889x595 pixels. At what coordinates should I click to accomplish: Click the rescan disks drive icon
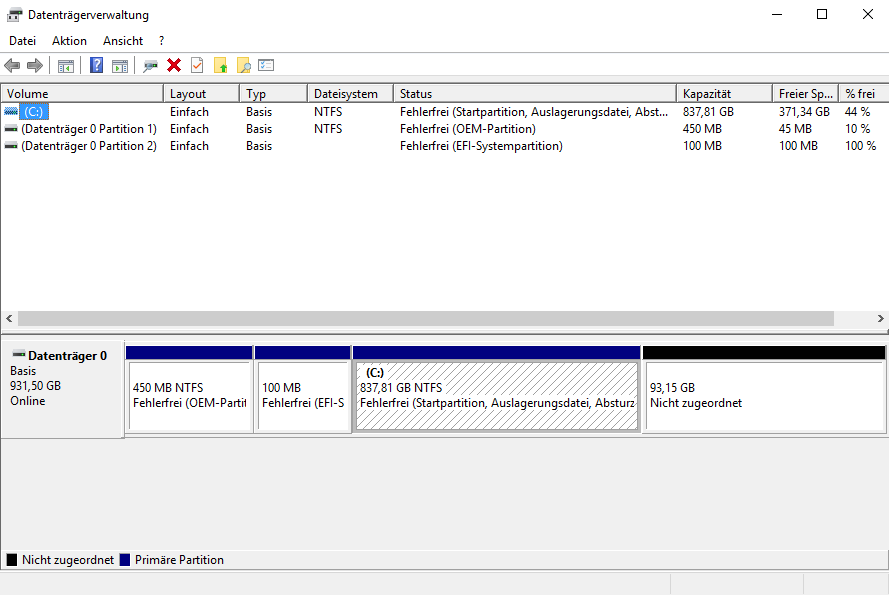point(150,66)
